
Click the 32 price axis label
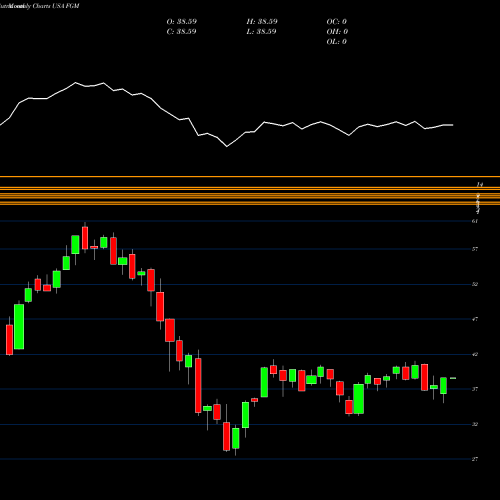475,424
